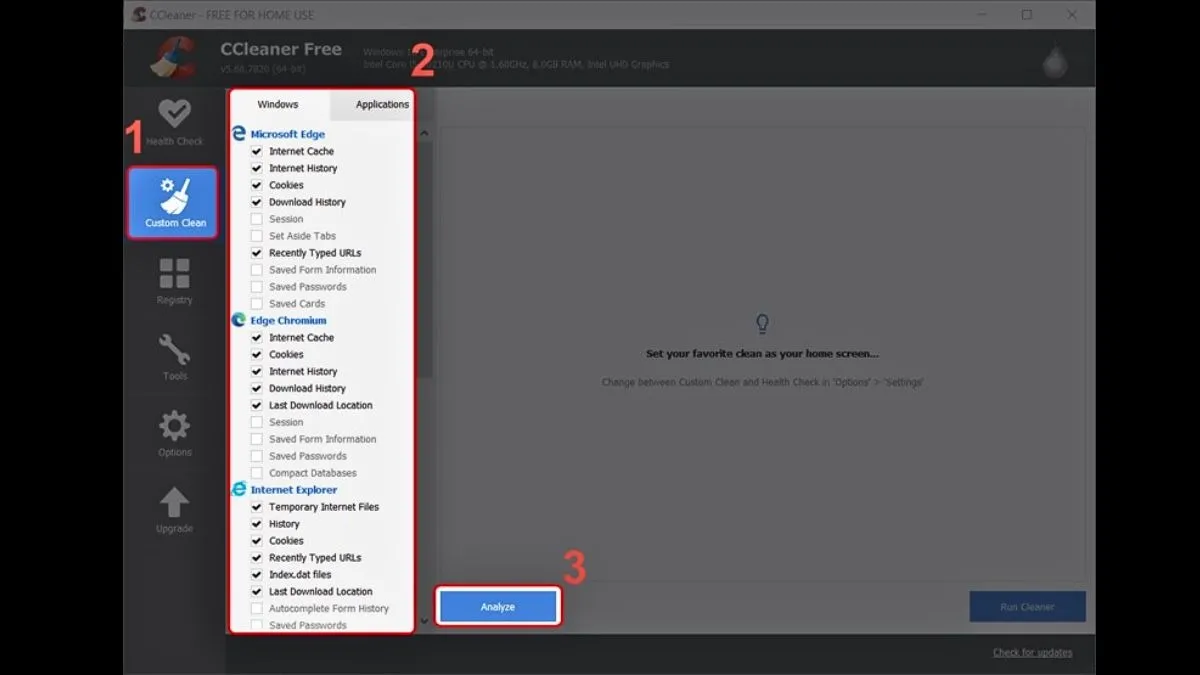This screenshot has height=675, width=1200.
Task: Open the Health Check section
Action: 174,122
